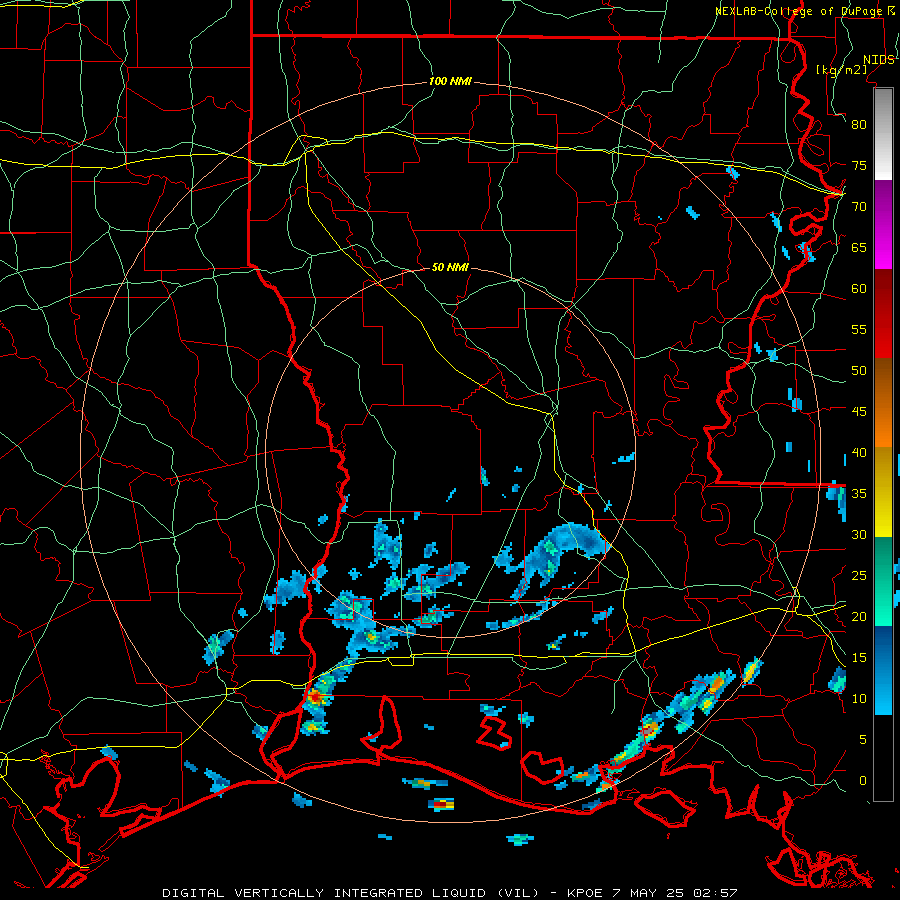The height and width of the screenshot is (900, 900).
Task: Click the 40 value on color scale
Action: tap(859, 452)
